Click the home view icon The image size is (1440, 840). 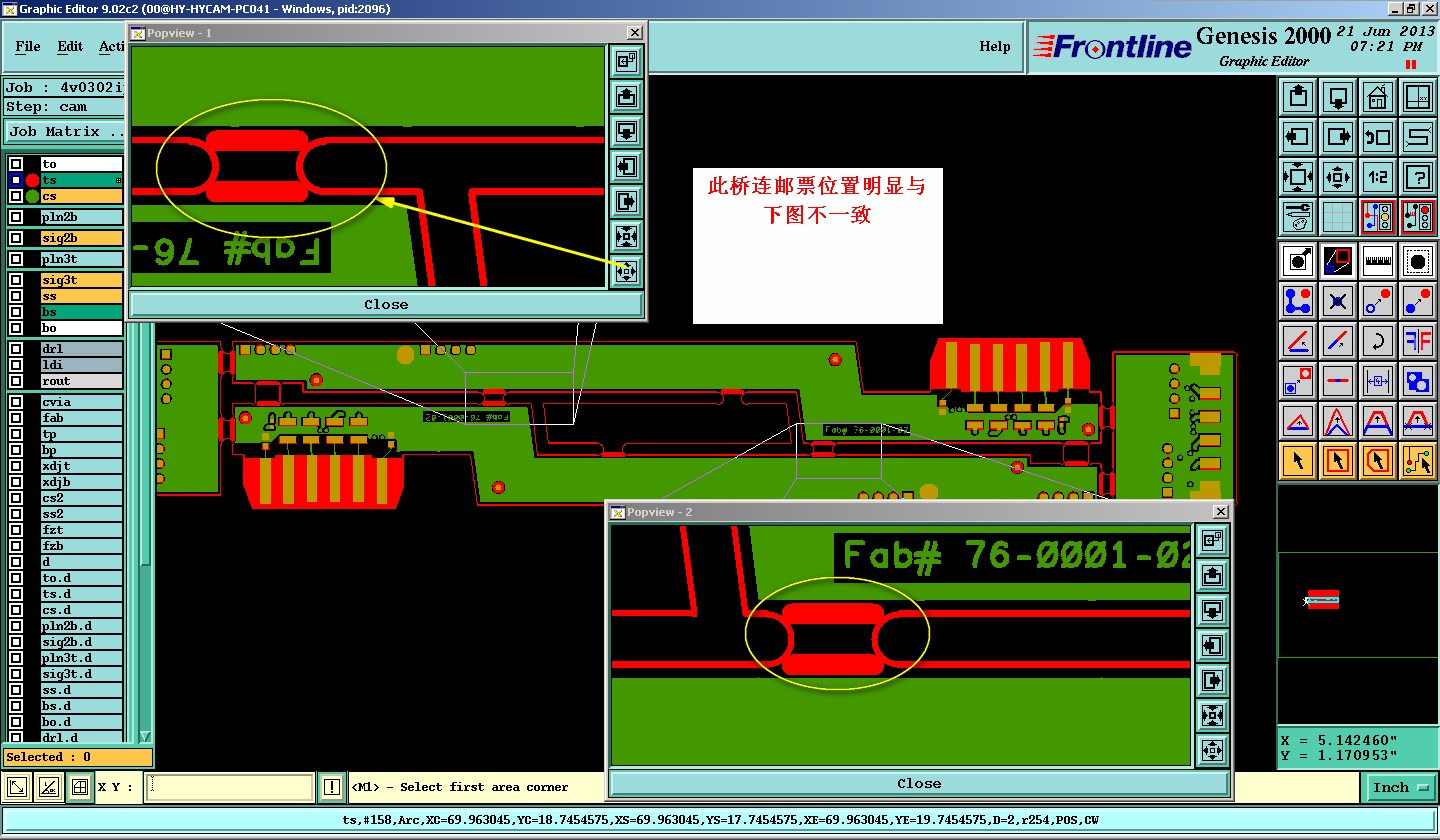pyautogui.click(x=1378, y=98)
